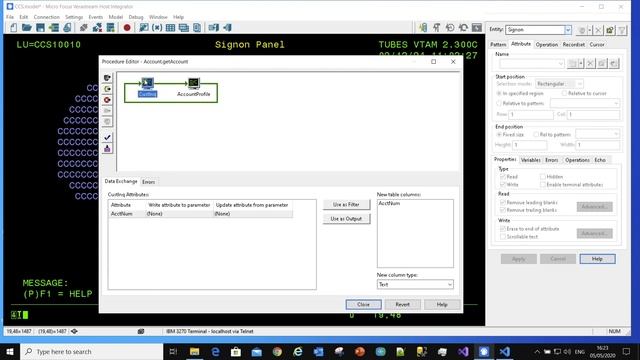Switch to the Variables sub-tab
640x360 pixels.
point(531,160)
